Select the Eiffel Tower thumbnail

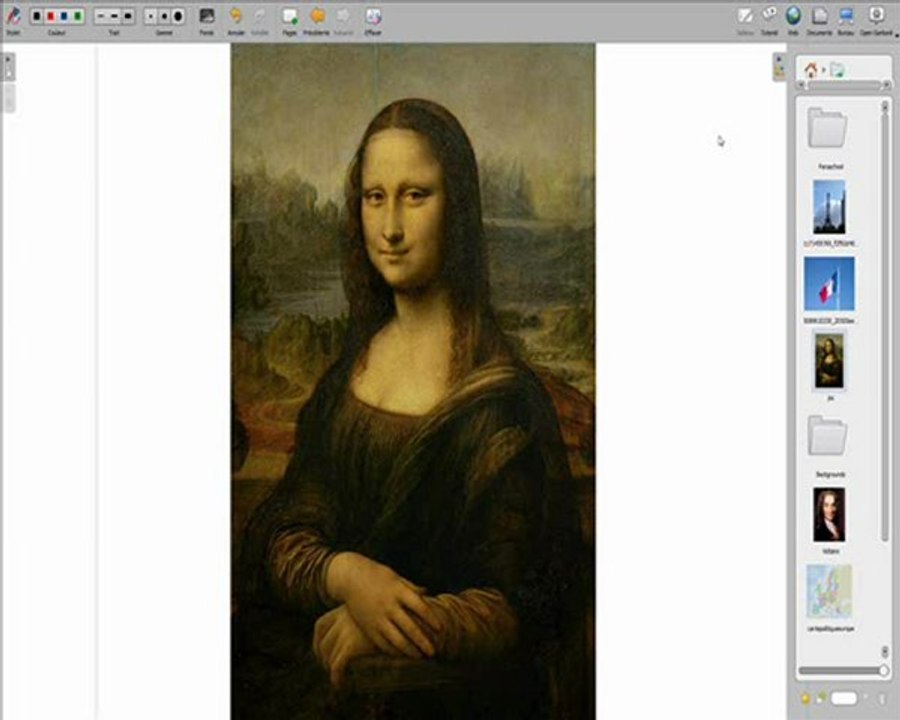pyautogui.click(x=829, y=207)
